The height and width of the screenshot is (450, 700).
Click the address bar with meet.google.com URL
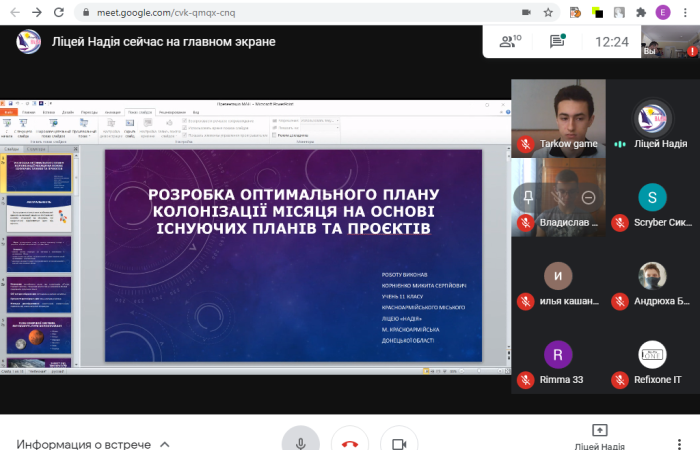click(300, 13)
